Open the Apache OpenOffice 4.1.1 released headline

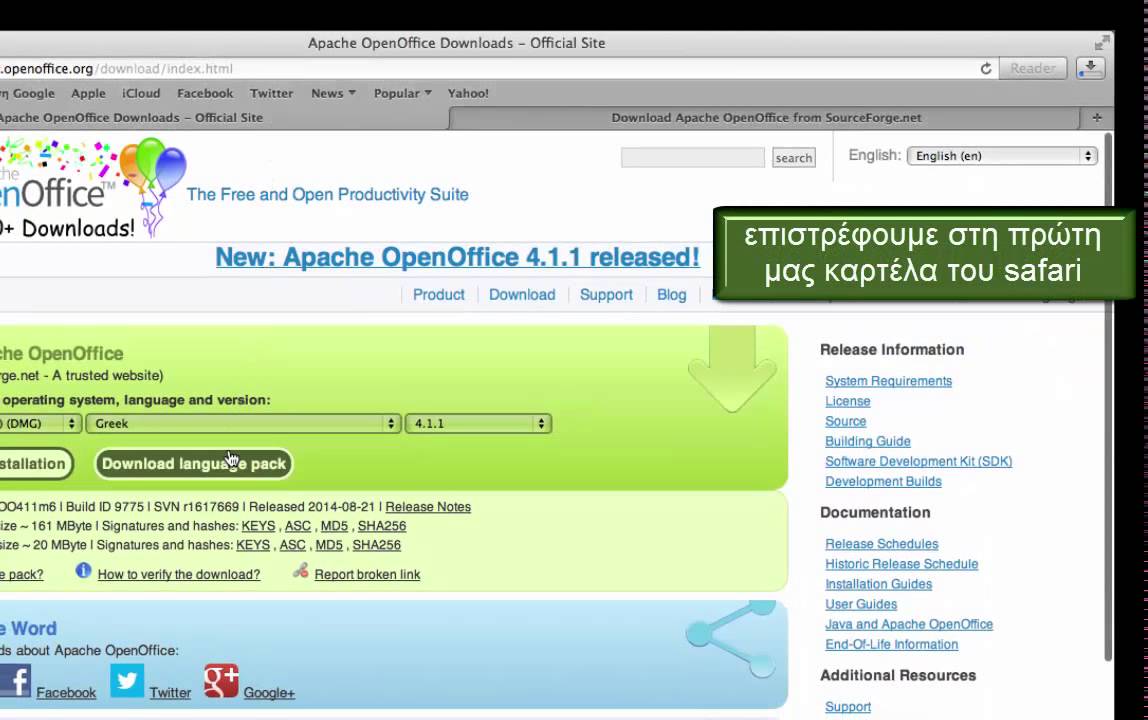(458, 257)
